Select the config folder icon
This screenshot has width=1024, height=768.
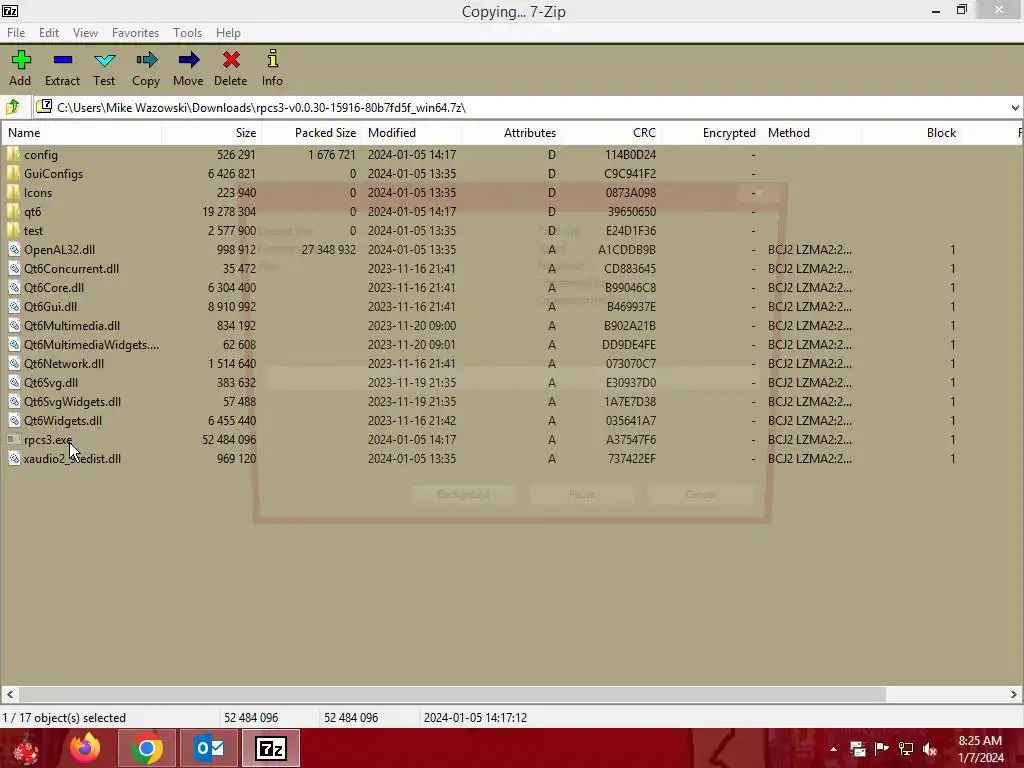(x=14, y=155)
